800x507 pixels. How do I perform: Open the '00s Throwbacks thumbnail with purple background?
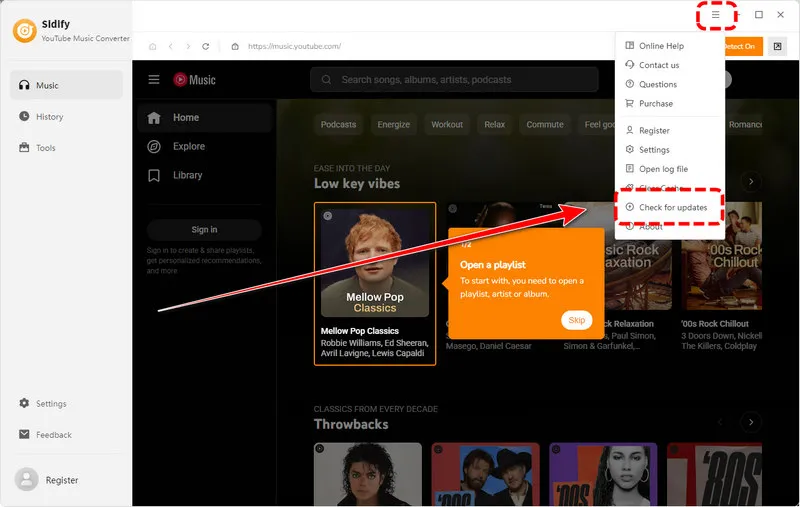pyautogui.click(x=603, y=474)
